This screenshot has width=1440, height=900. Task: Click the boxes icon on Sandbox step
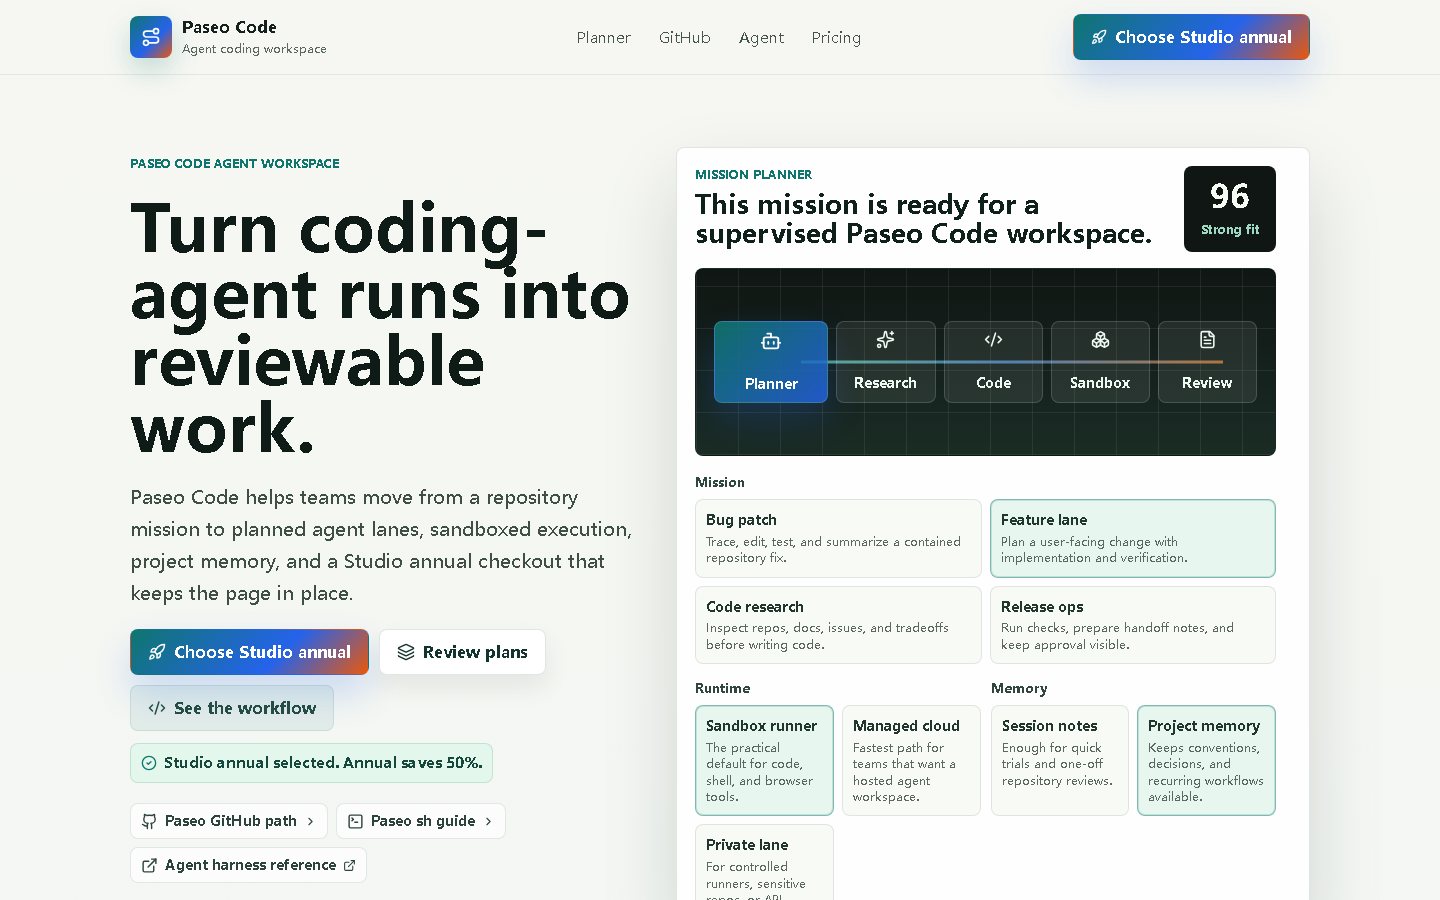click(x=1100, y=340)
